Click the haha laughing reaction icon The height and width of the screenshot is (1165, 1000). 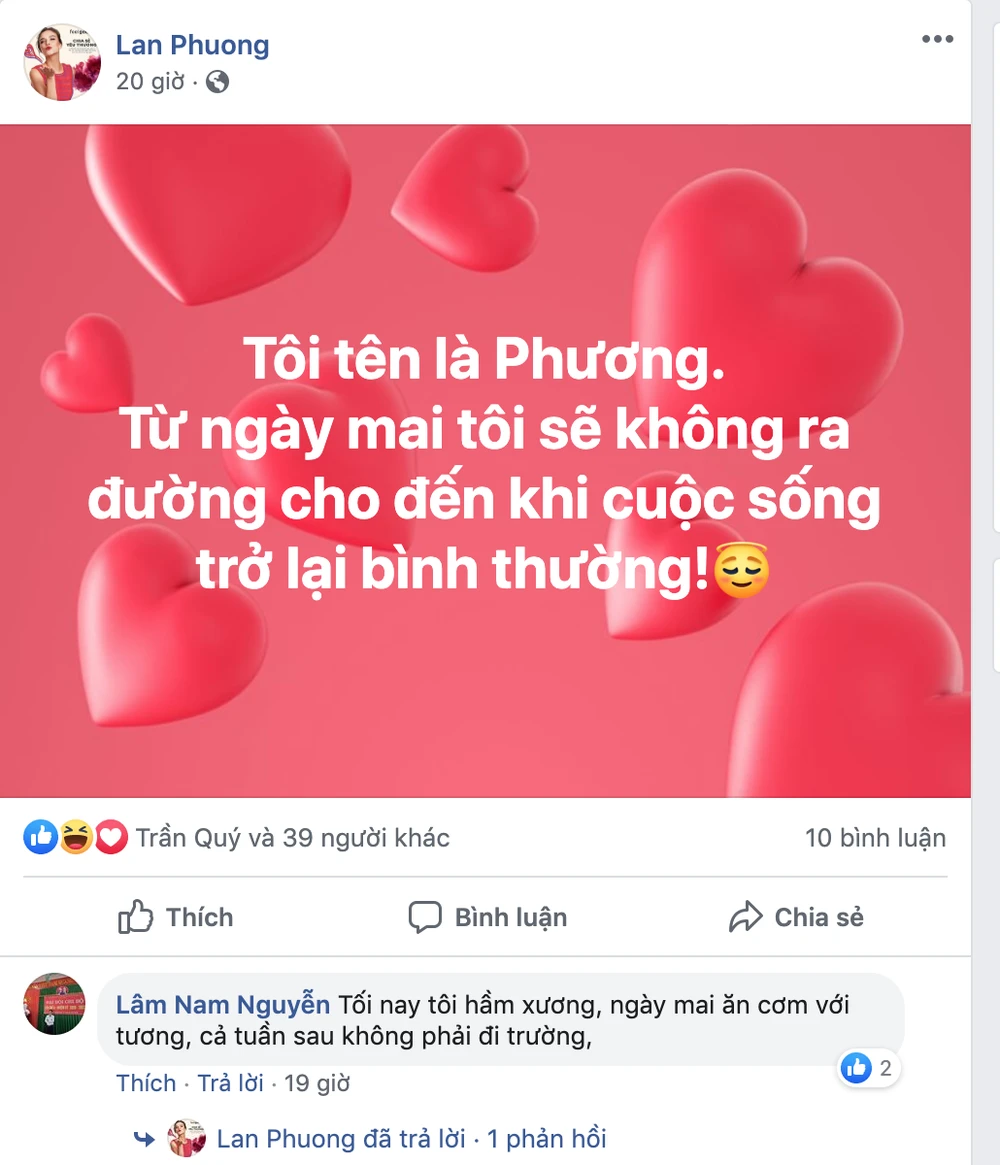(x=76, y=837)
